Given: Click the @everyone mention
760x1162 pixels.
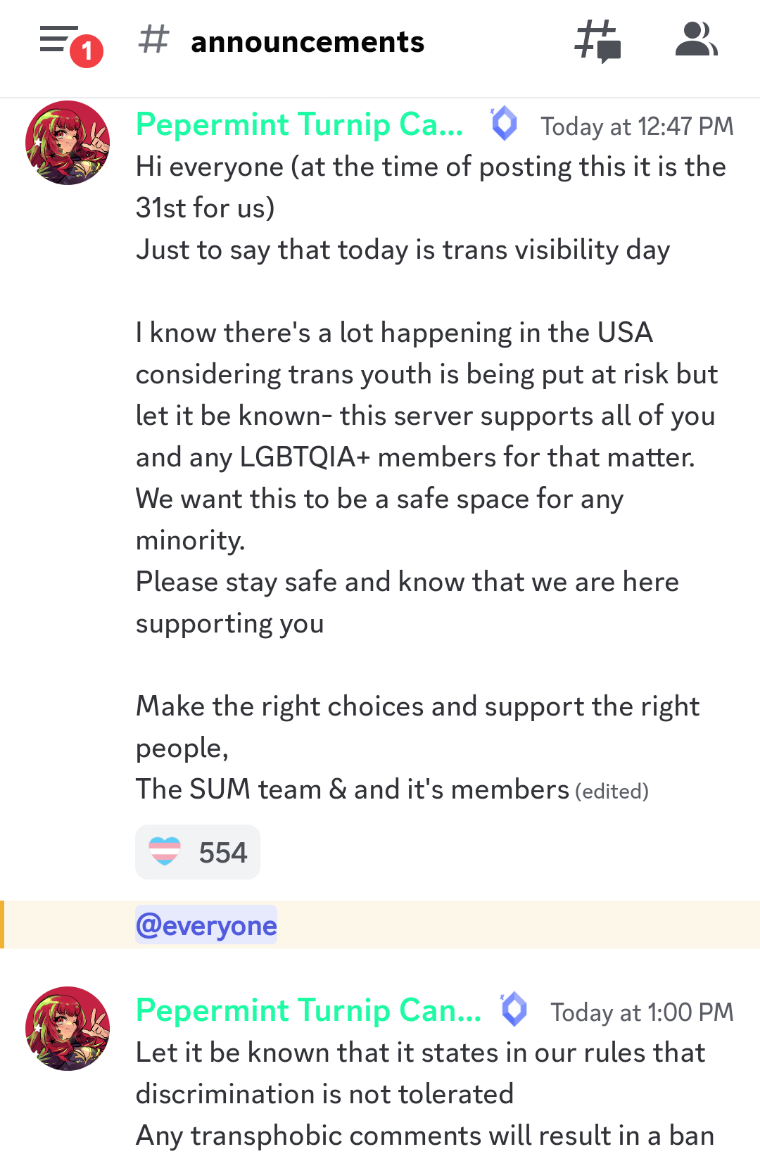Looking at the screenshot, I should coord(206,926).
